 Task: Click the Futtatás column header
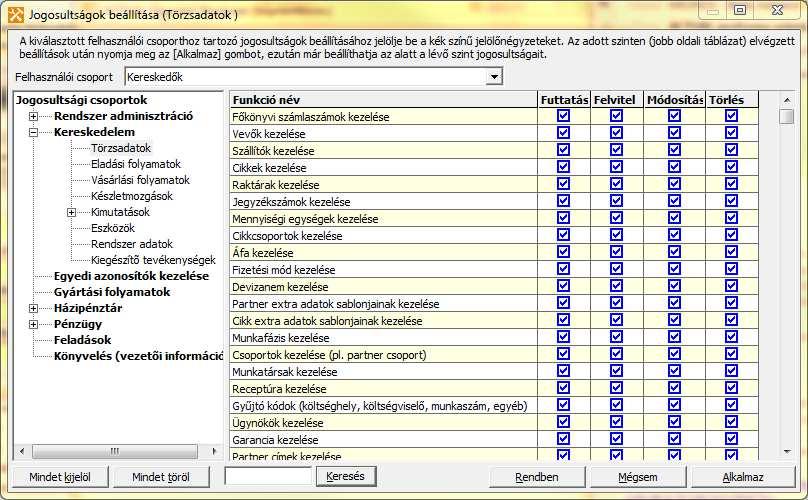click(564, 99)
